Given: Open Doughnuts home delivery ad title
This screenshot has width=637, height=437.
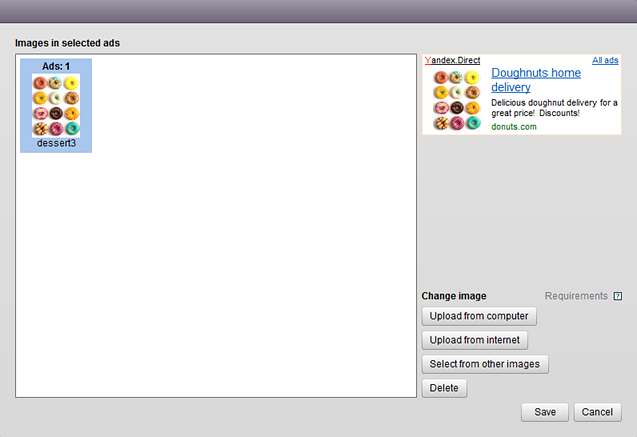Looking at the screenshot, I should pyautogui.click(x=536, y=80).
